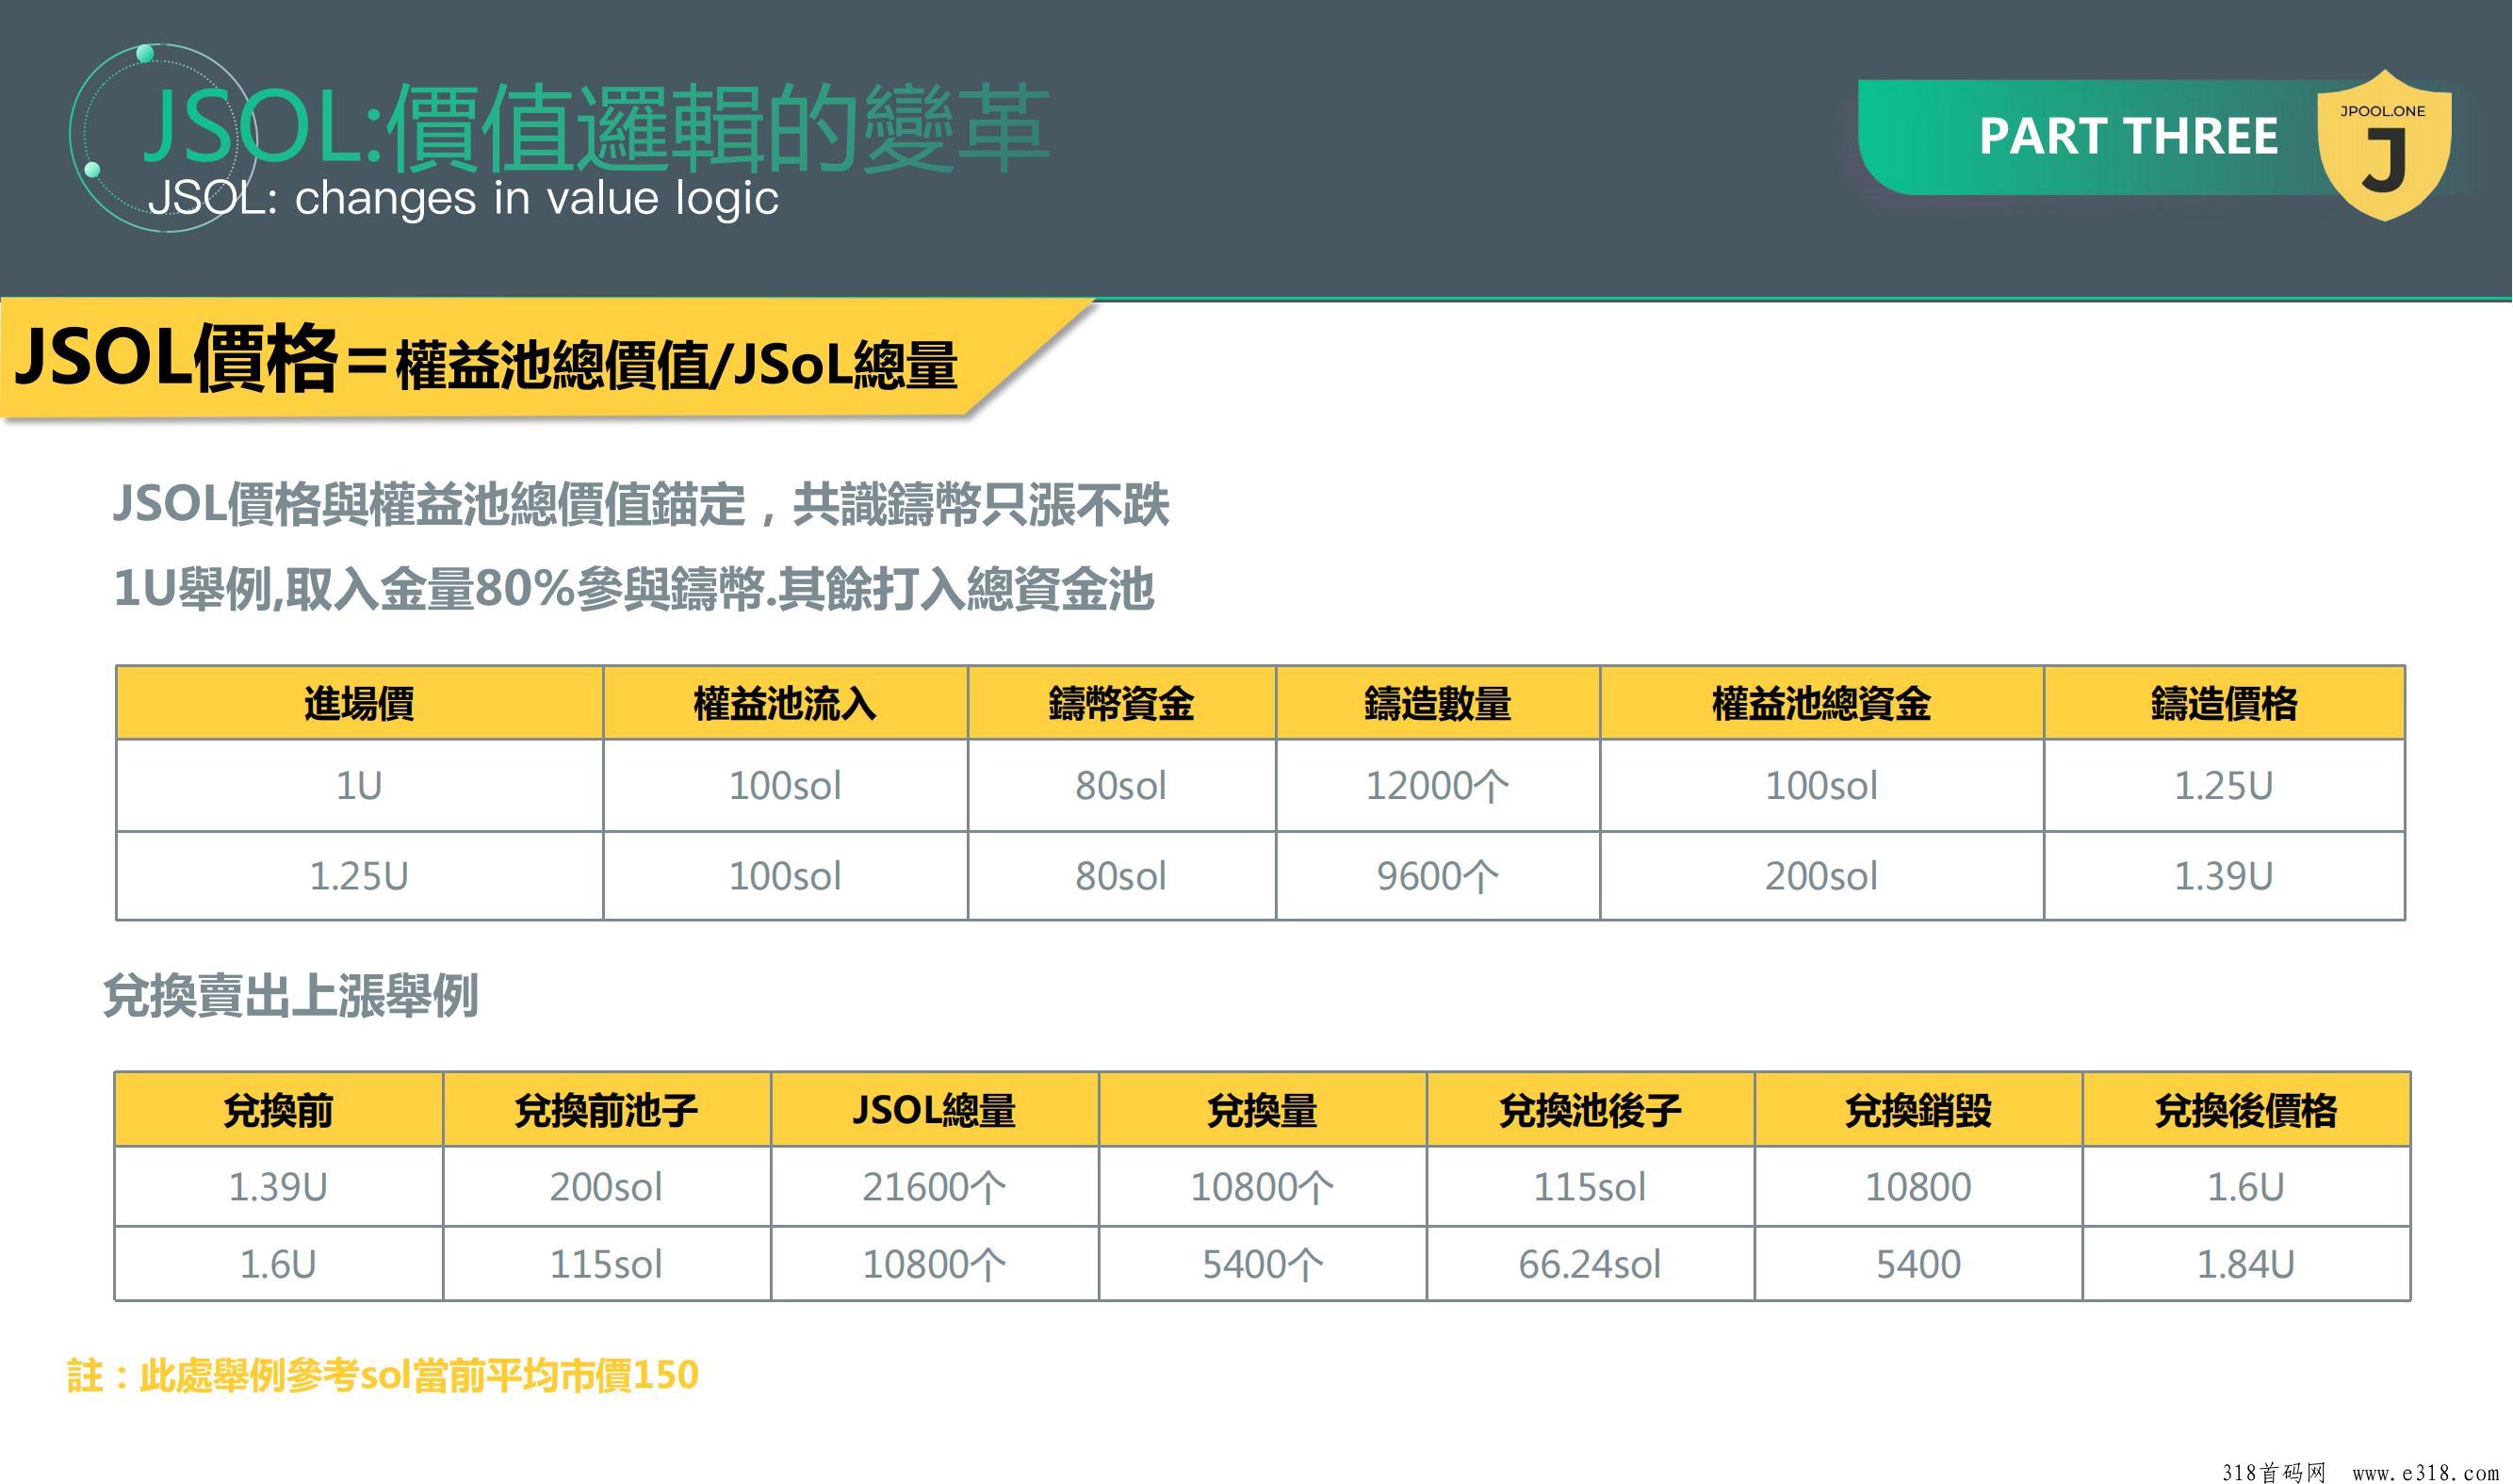Select the 1U cell under 進場價
Screen dimensions: 2513x1484
(359, 786)
